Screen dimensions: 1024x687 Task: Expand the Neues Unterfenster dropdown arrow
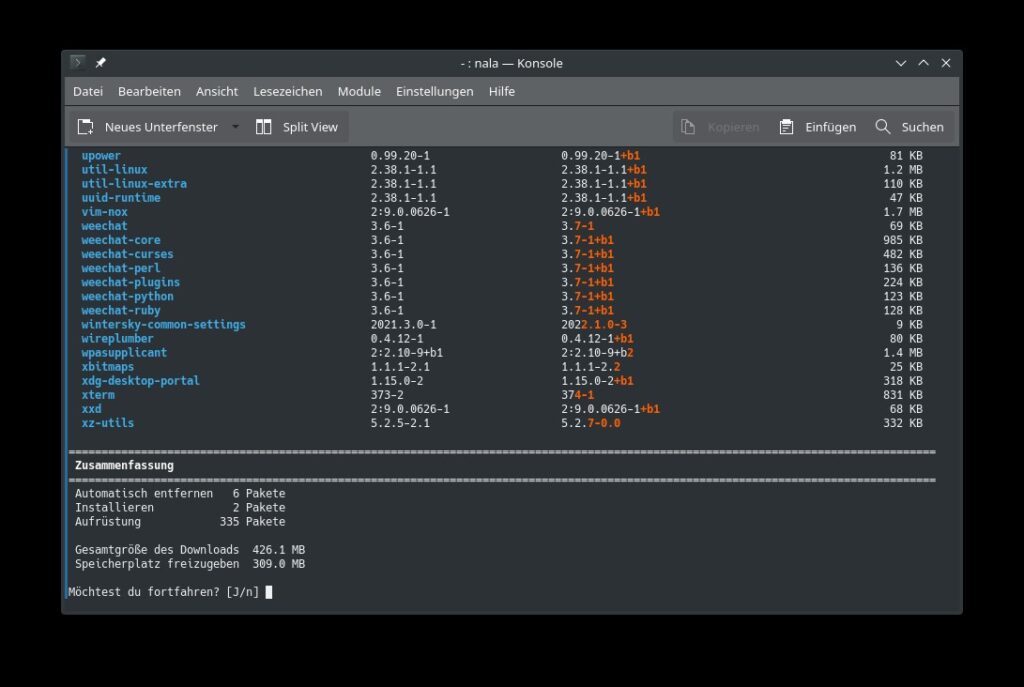click(x=235, y=127)
